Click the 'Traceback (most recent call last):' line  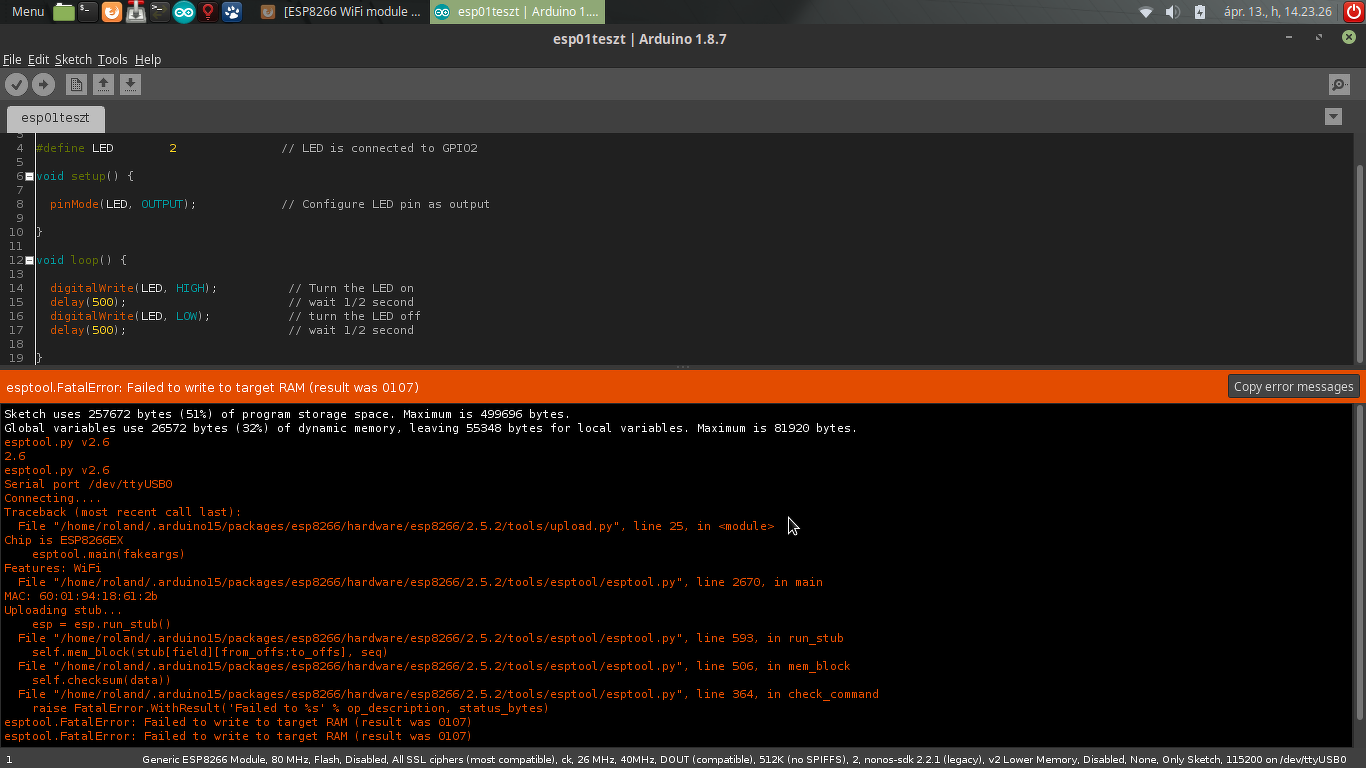click(x=123, y=512)
